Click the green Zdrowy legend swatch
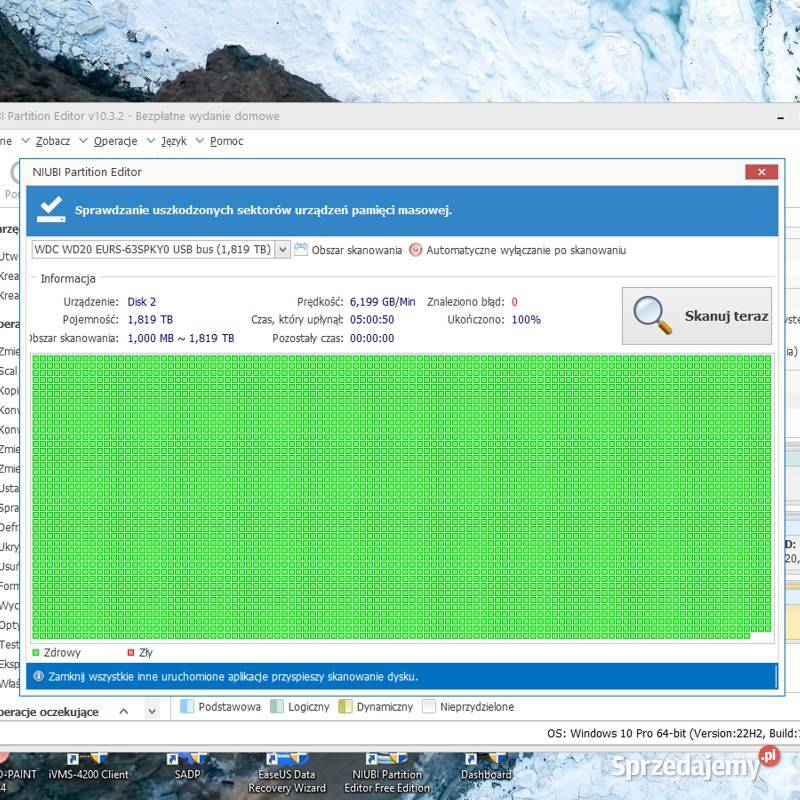This screenshot has width=800, height=800. pyautogui.click(x=36, y=653)
